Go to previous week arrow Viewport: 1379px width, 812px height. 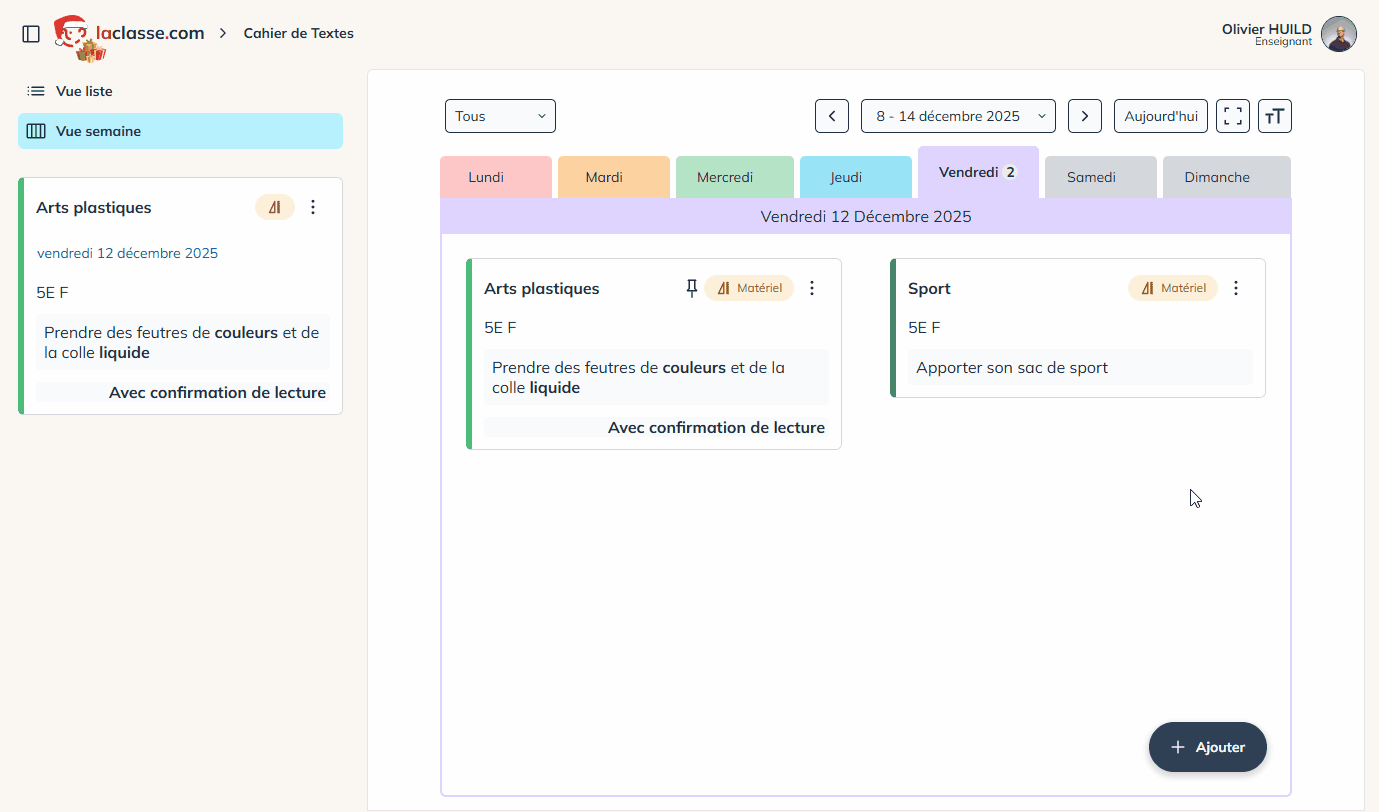832,116
